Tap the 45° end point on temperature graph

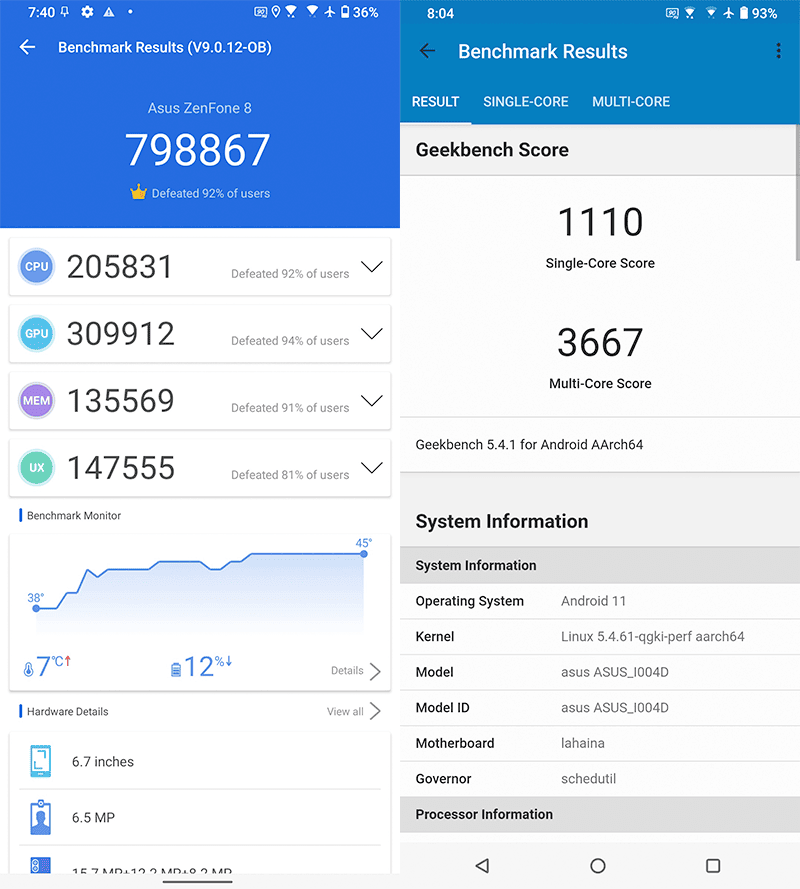coord(363,554)
